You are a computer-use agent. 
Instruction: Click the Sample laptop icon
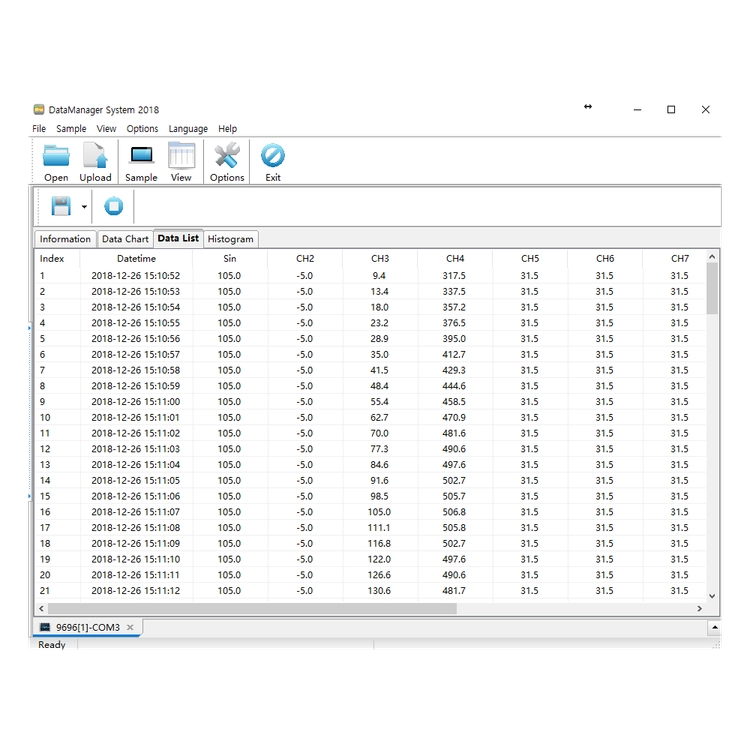(x=142, y=155)
